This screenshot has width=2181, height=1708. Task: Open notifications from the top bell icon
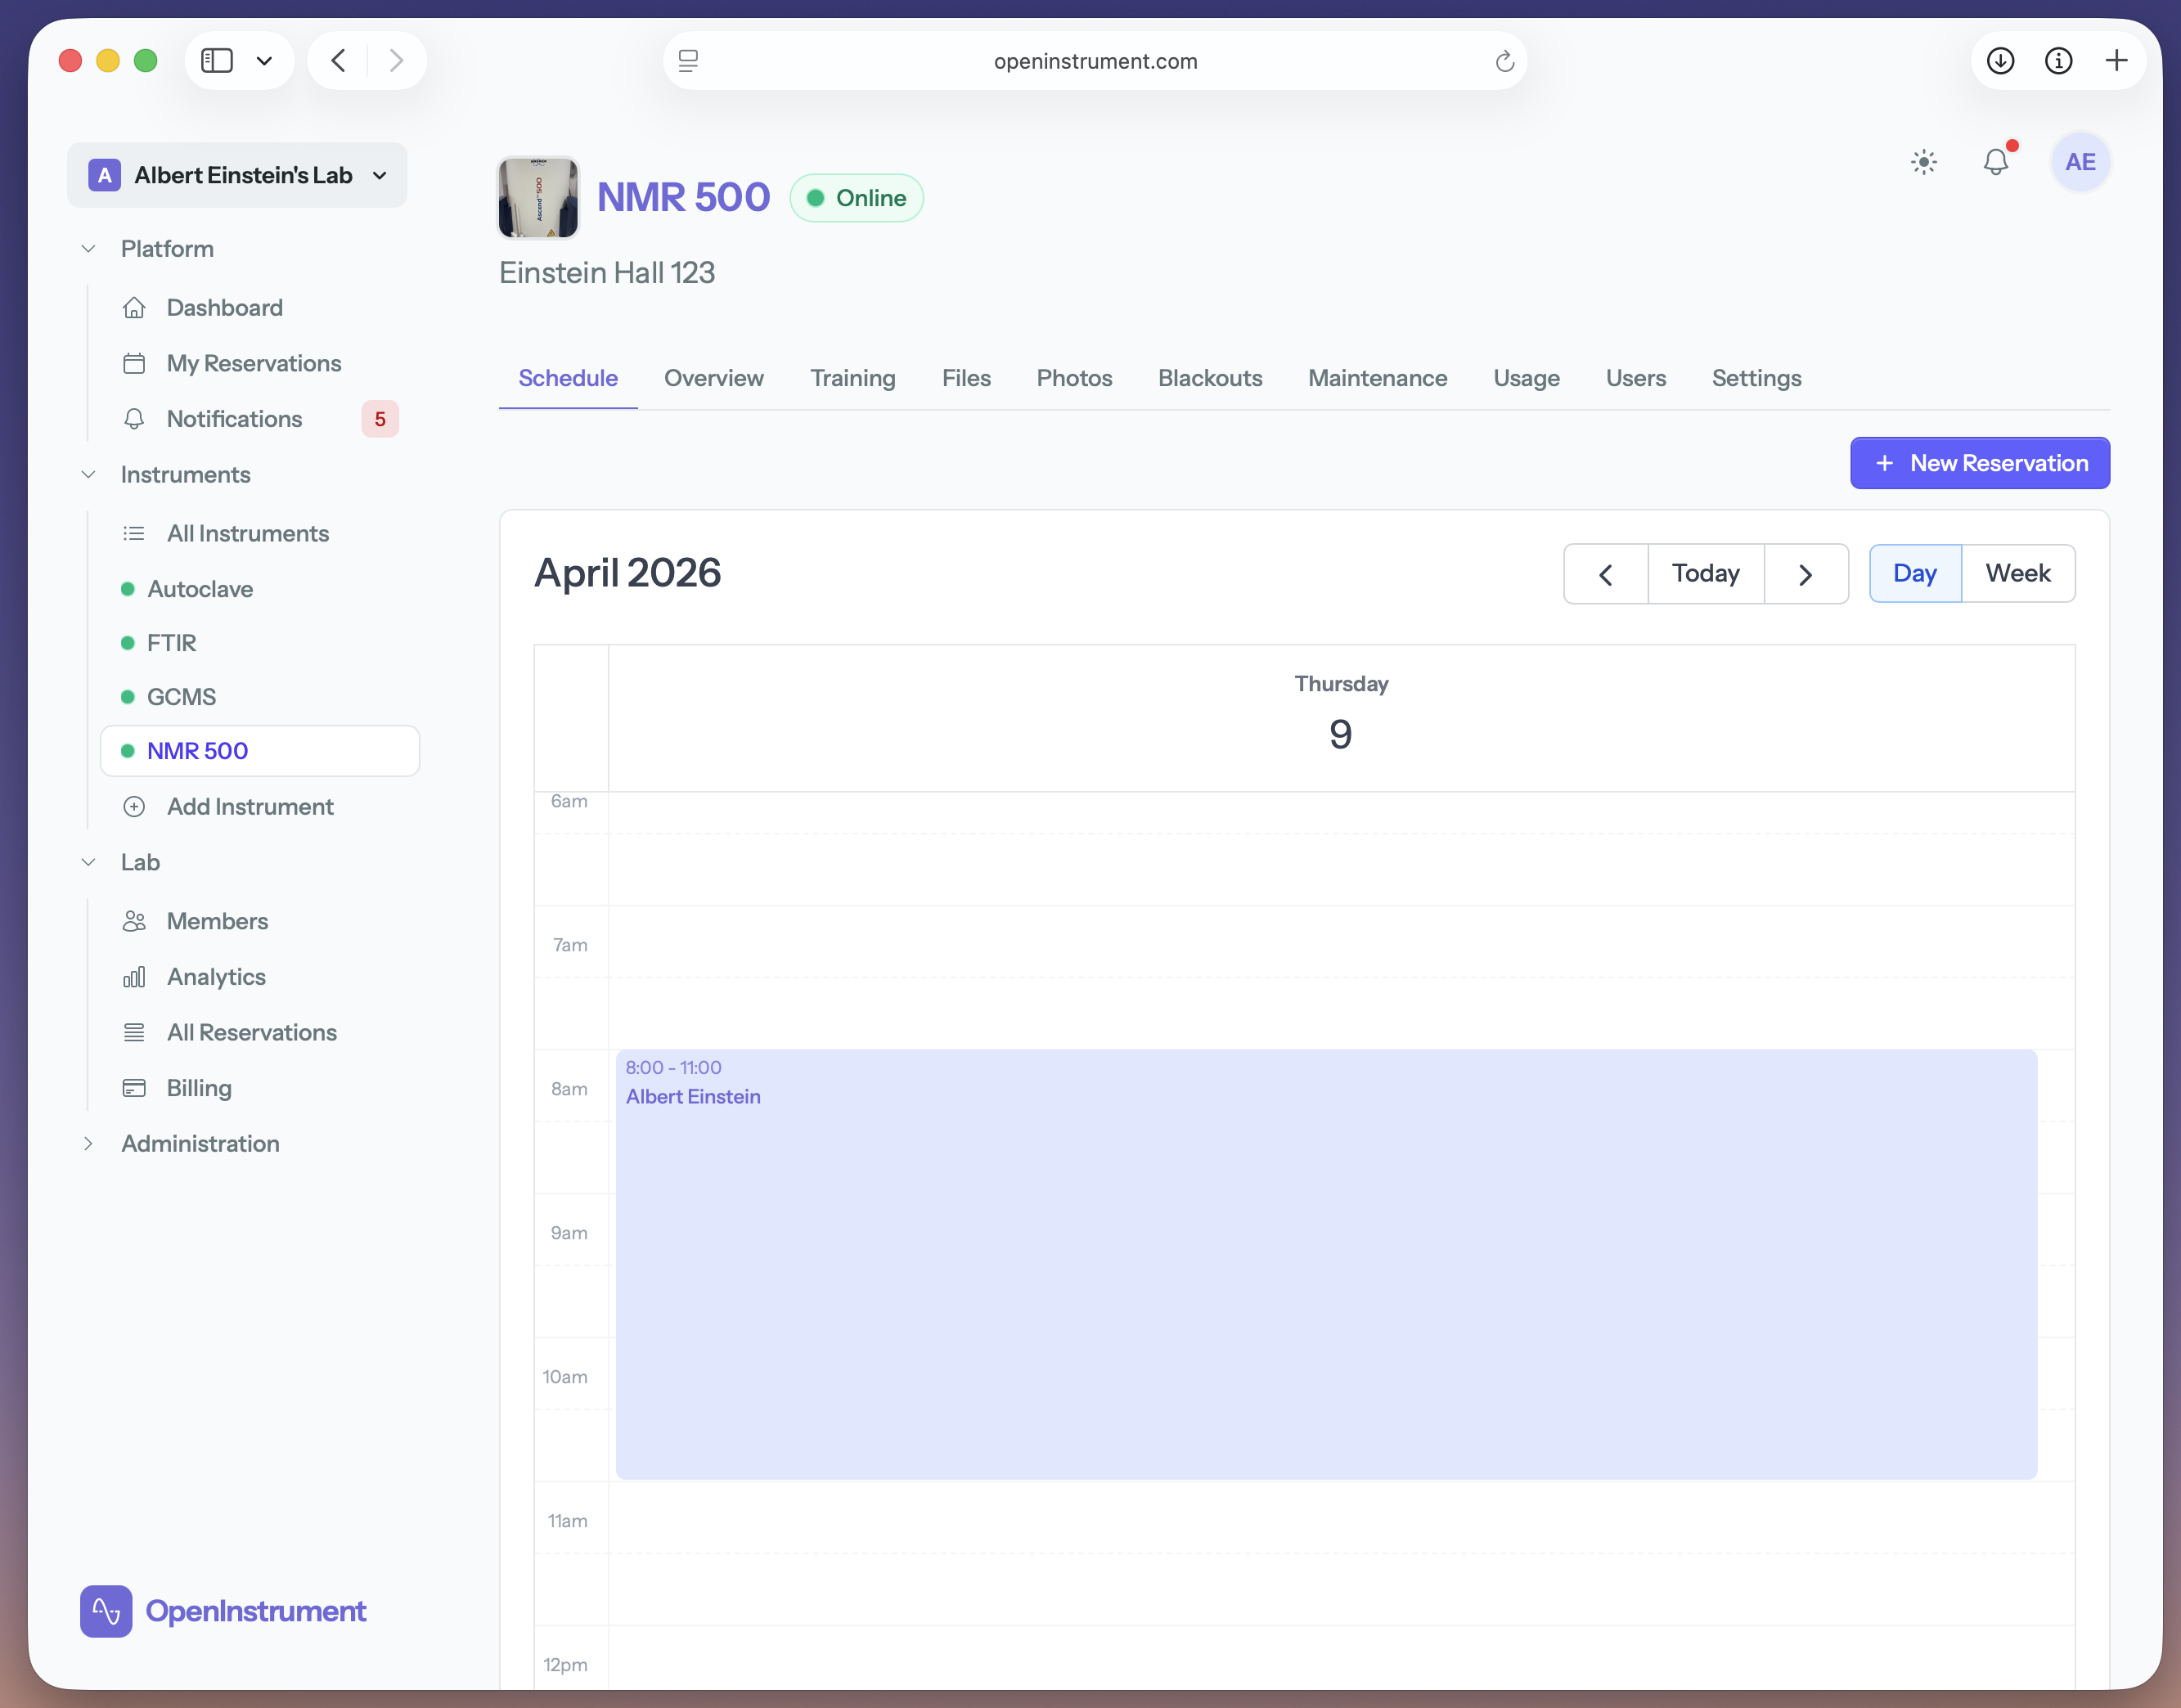(1996, 161)
